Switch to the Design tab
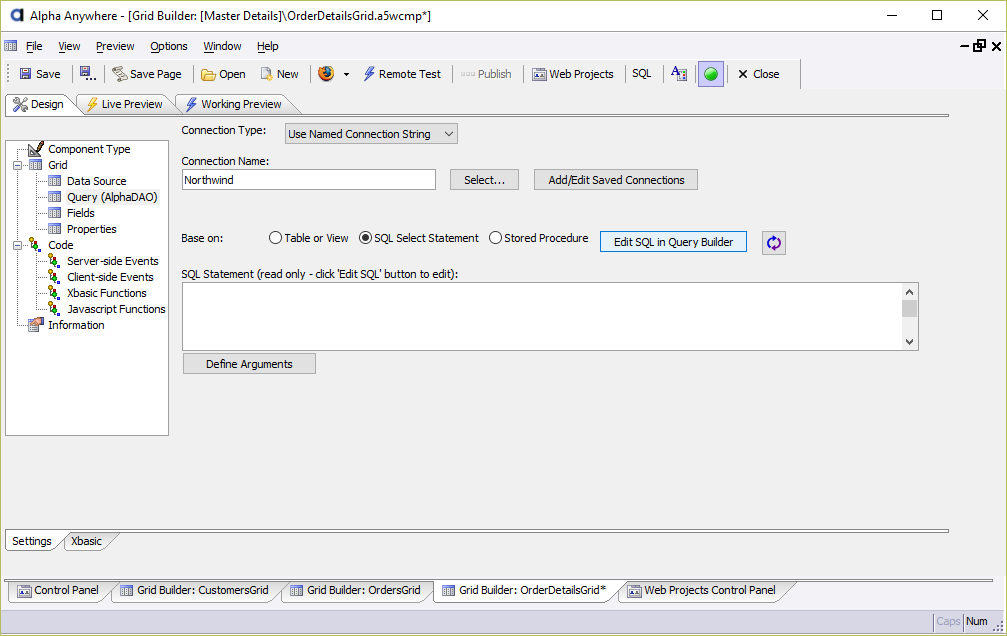This screenshot has width=1007, height=636. [x=40, y=104]
